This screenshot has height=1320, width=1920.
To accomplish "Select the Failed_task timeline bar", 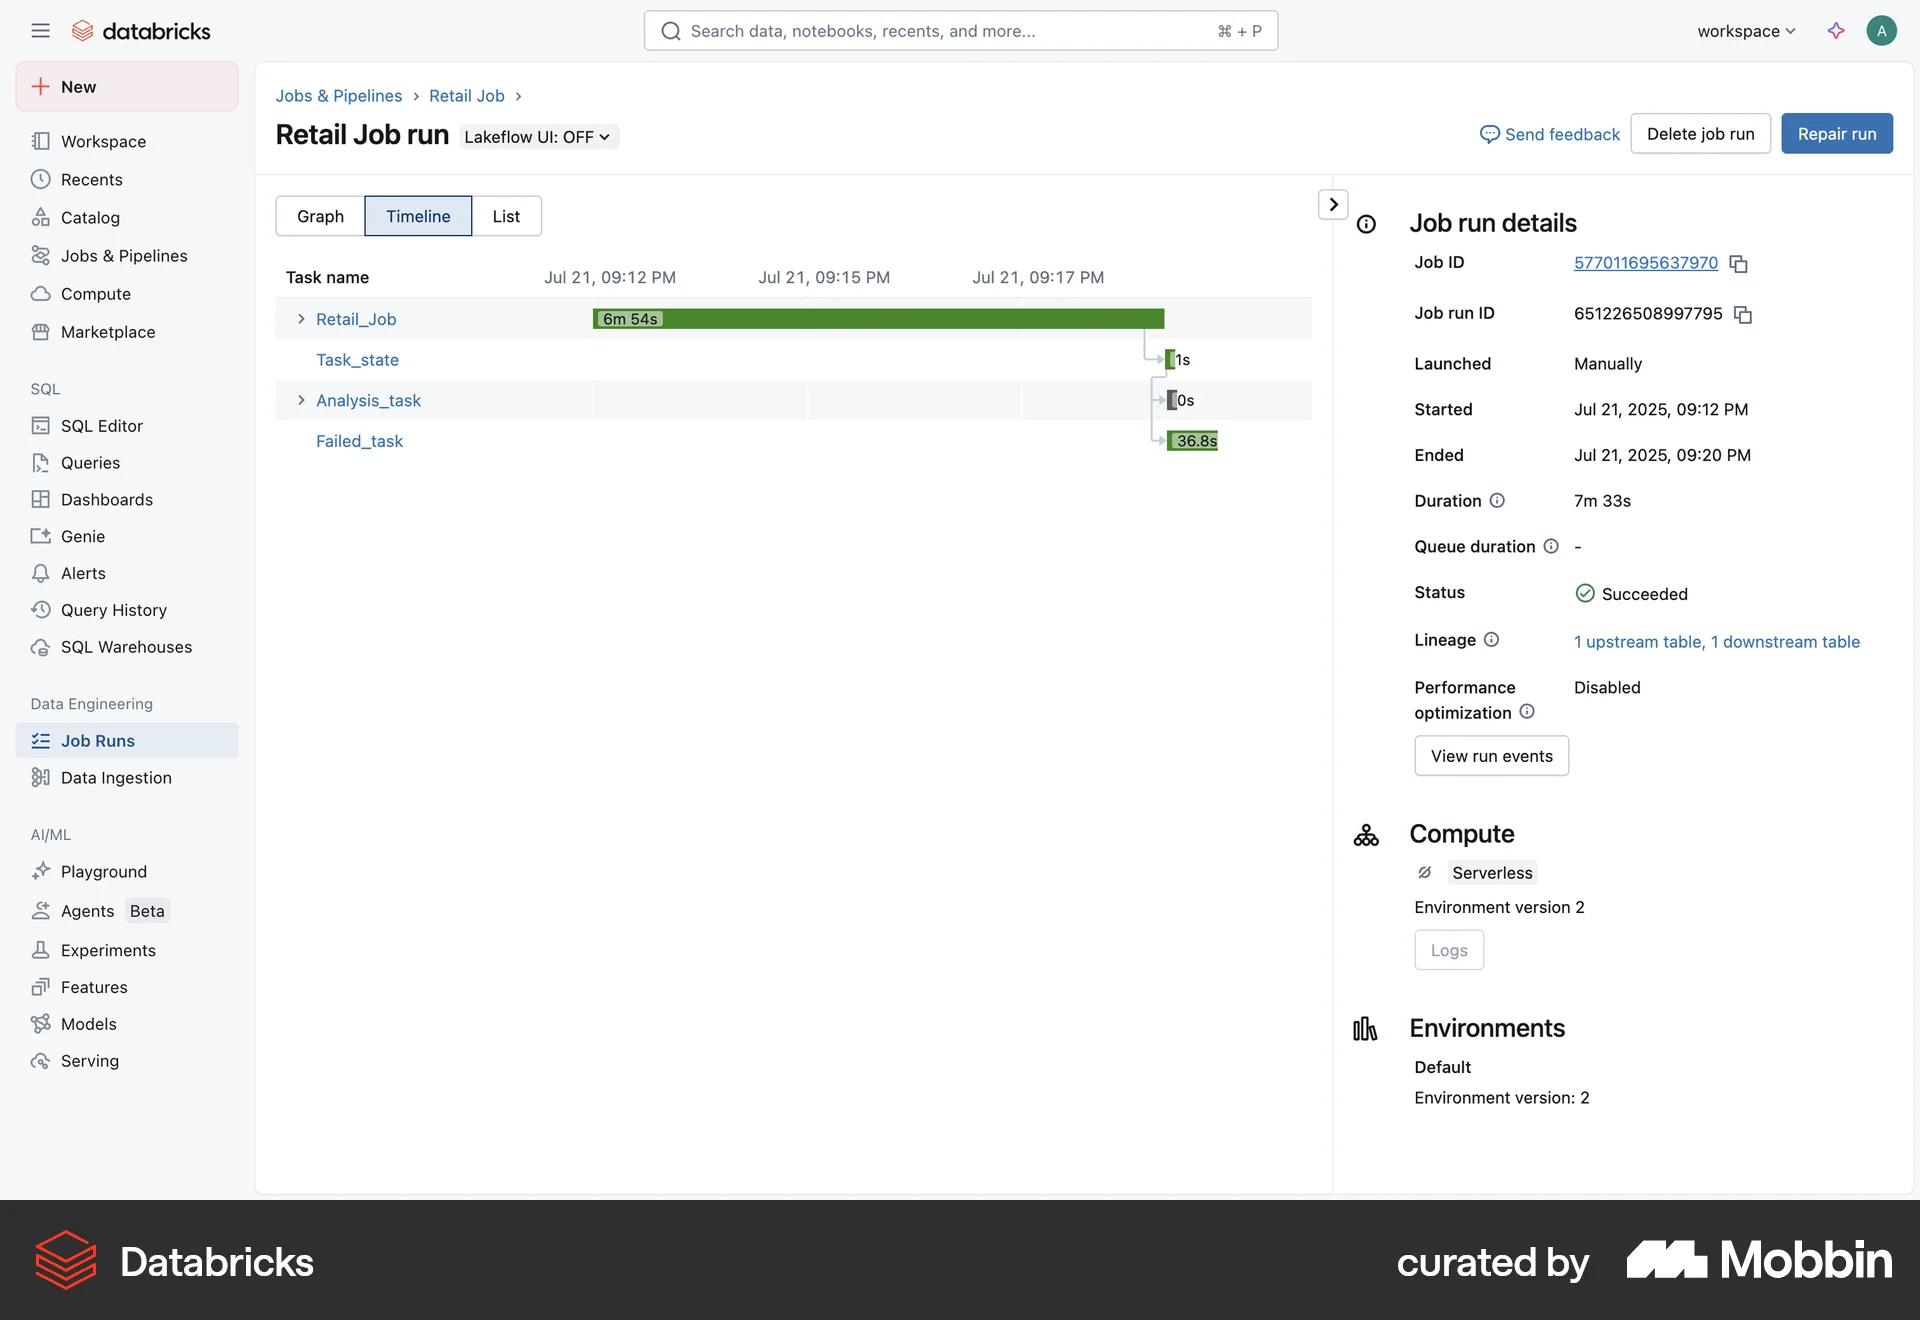I will coord(1193,440).
